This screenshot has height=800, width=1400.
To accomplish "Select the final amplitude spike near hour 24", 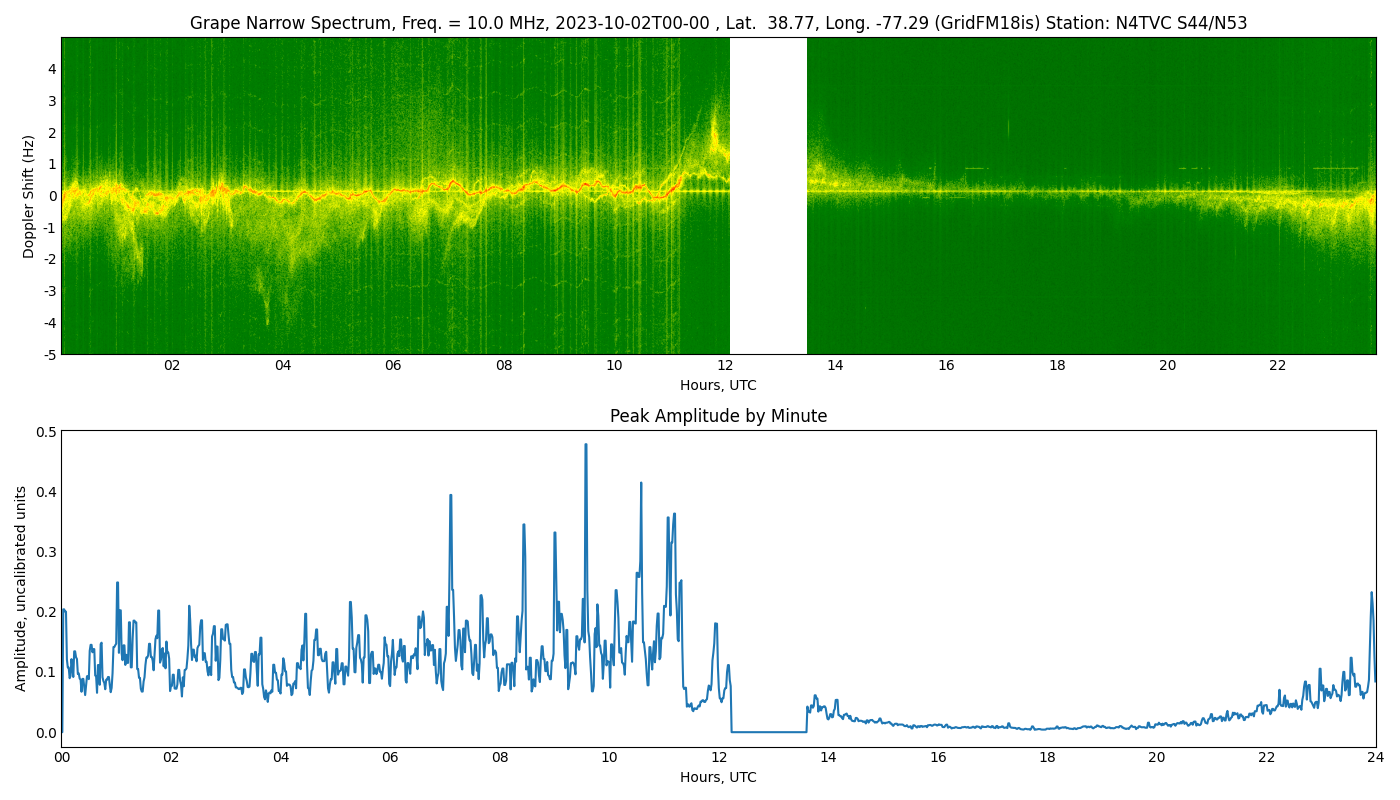I will pyautogui.click(x=1371, y=594).
